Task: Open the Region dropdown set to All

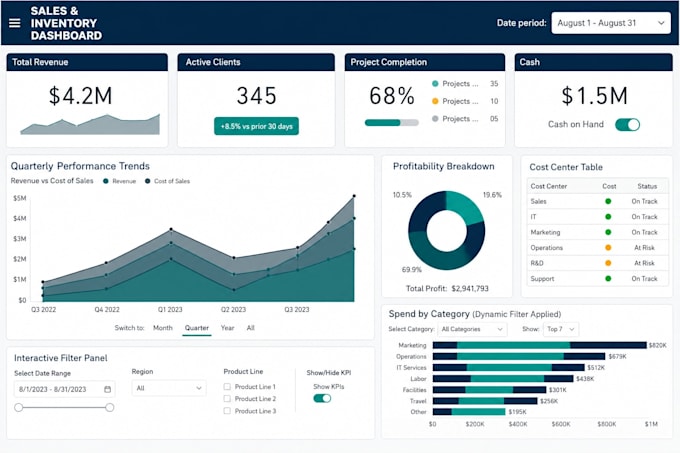Action: [169, 388]
